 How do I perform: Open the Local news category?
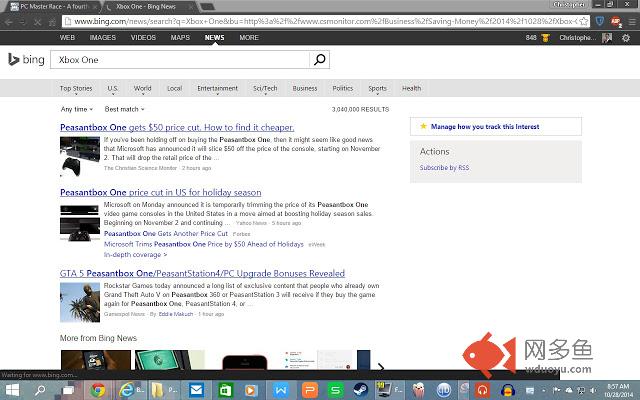[x=174, y=88]
